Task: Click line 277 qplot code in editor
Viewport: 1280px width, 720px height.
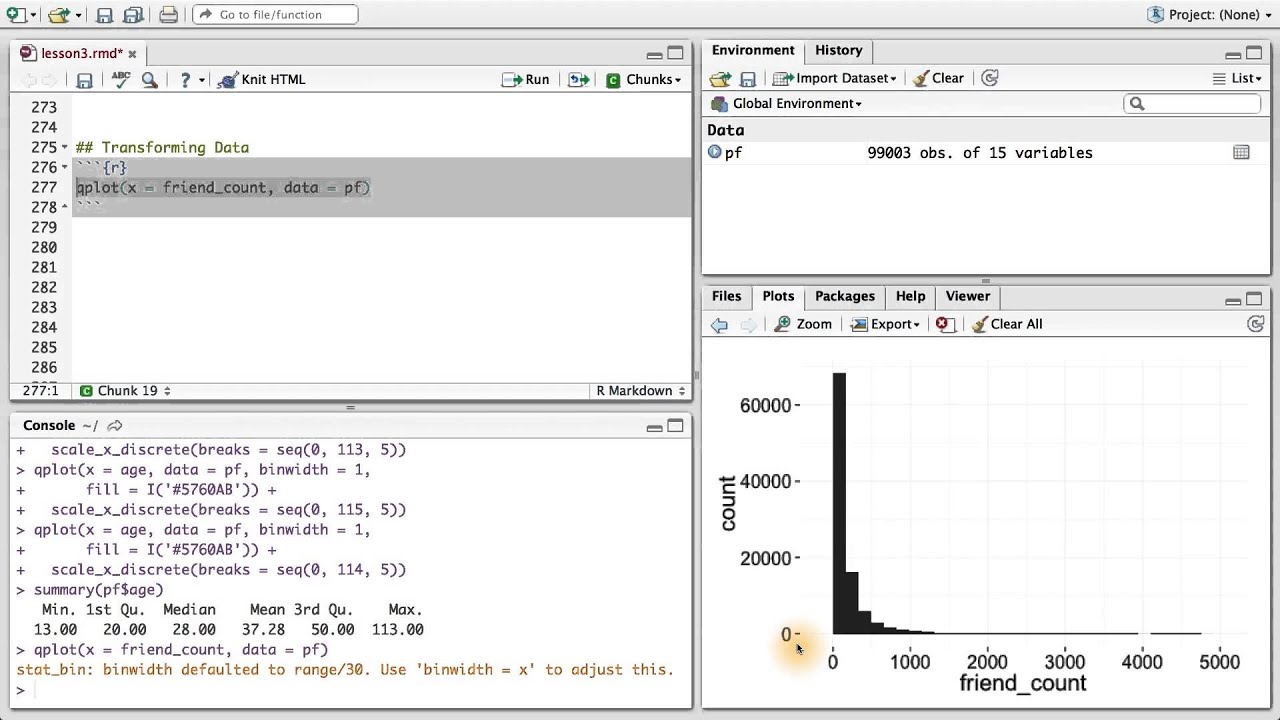Action: point(223,187)
